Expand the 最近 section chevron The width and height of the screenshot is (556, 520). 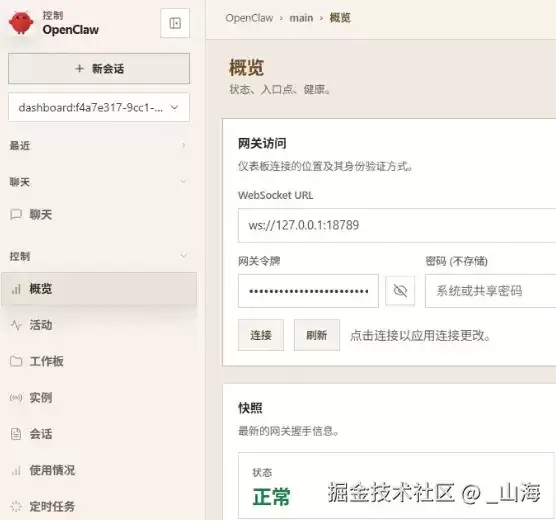183,145
